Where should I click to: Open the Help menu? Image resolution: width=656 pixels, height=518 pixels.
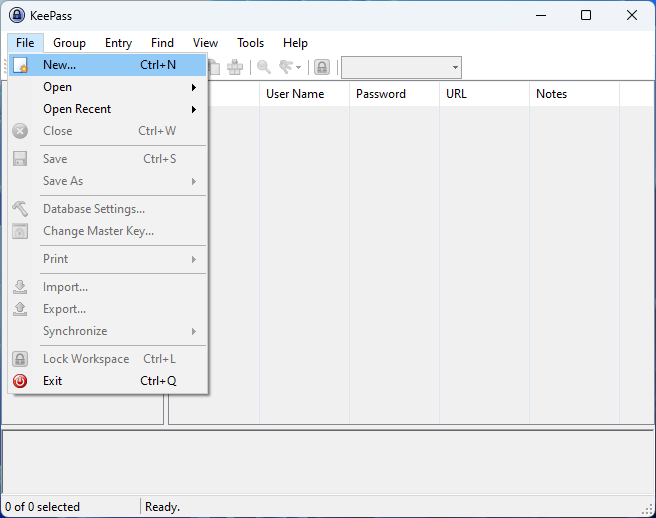295,43
